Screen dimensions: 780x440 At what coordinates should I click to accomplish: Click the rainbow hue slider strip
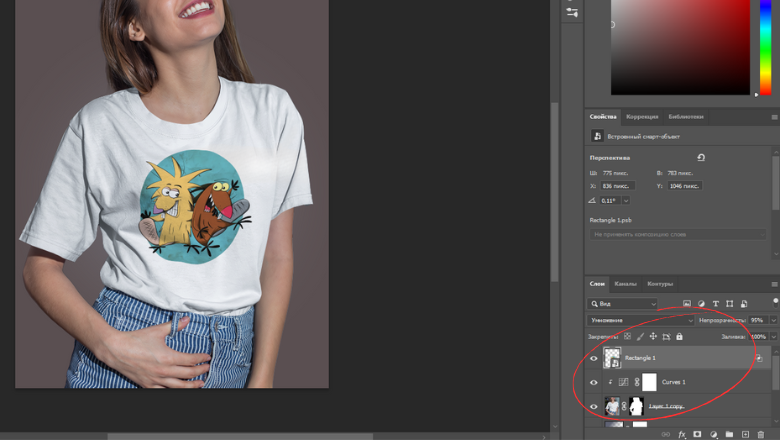(766, 45)
